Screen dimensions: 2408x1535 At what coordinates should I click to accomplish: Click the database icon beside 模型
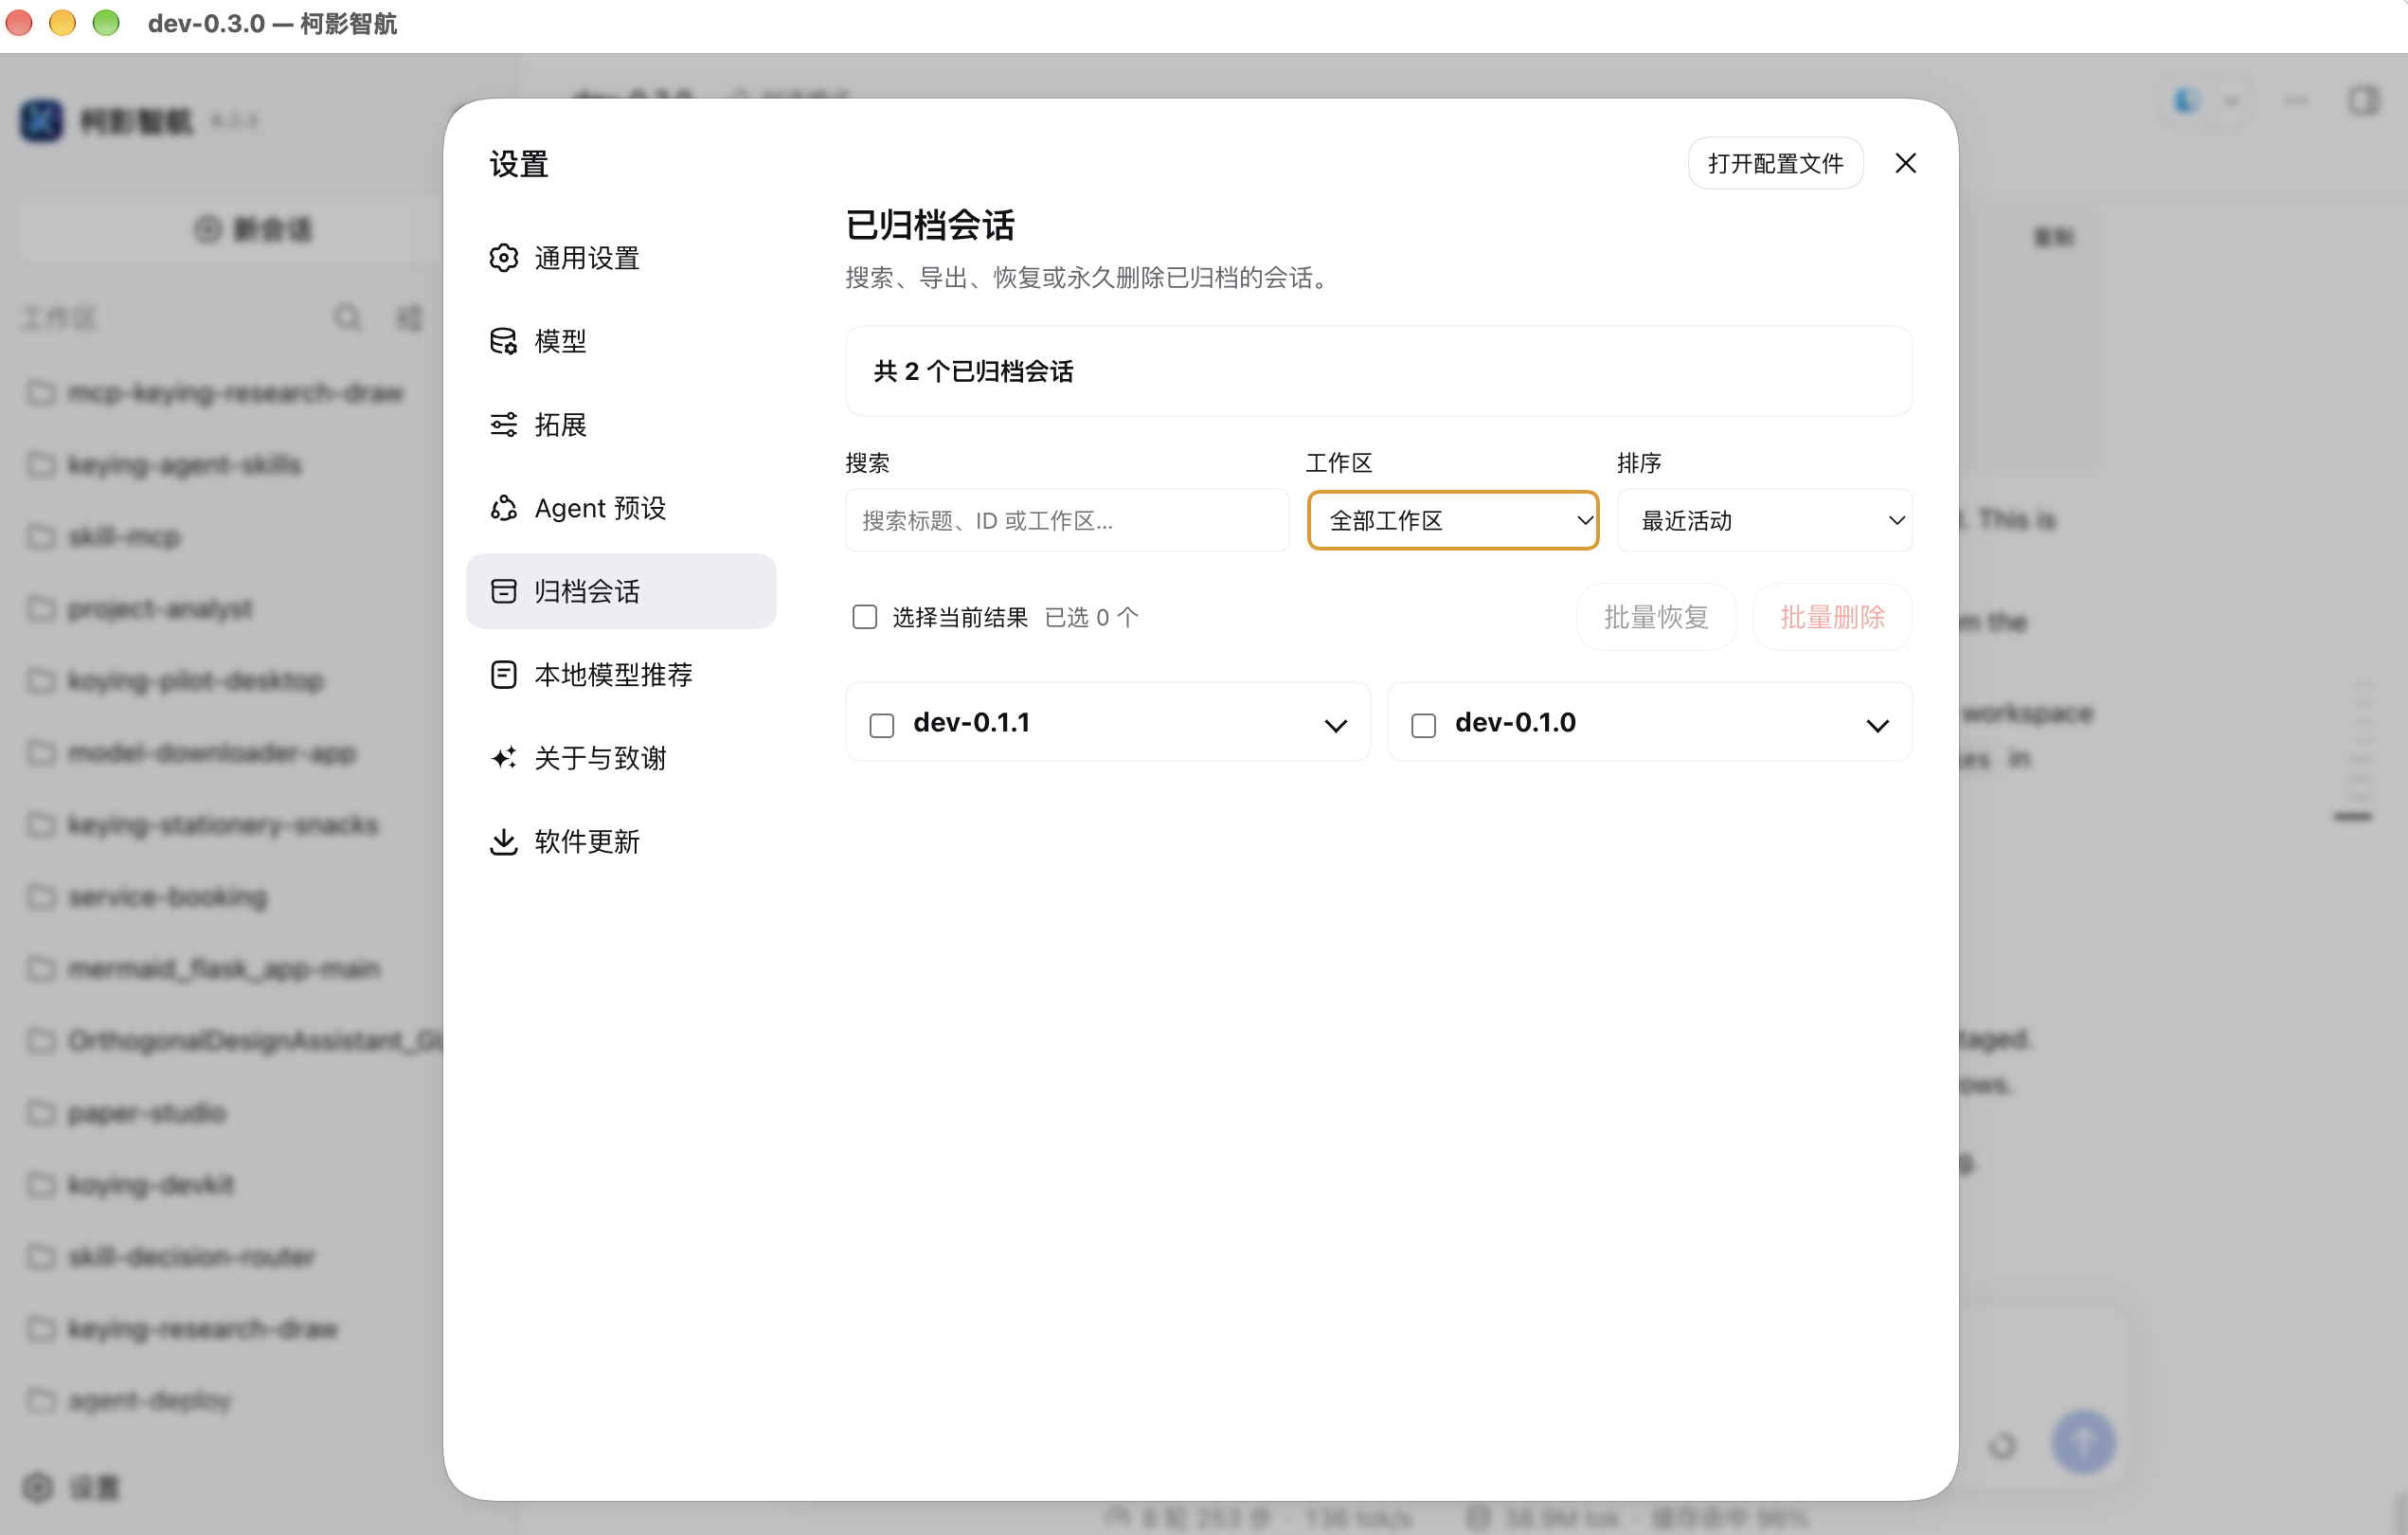(503, 341)
